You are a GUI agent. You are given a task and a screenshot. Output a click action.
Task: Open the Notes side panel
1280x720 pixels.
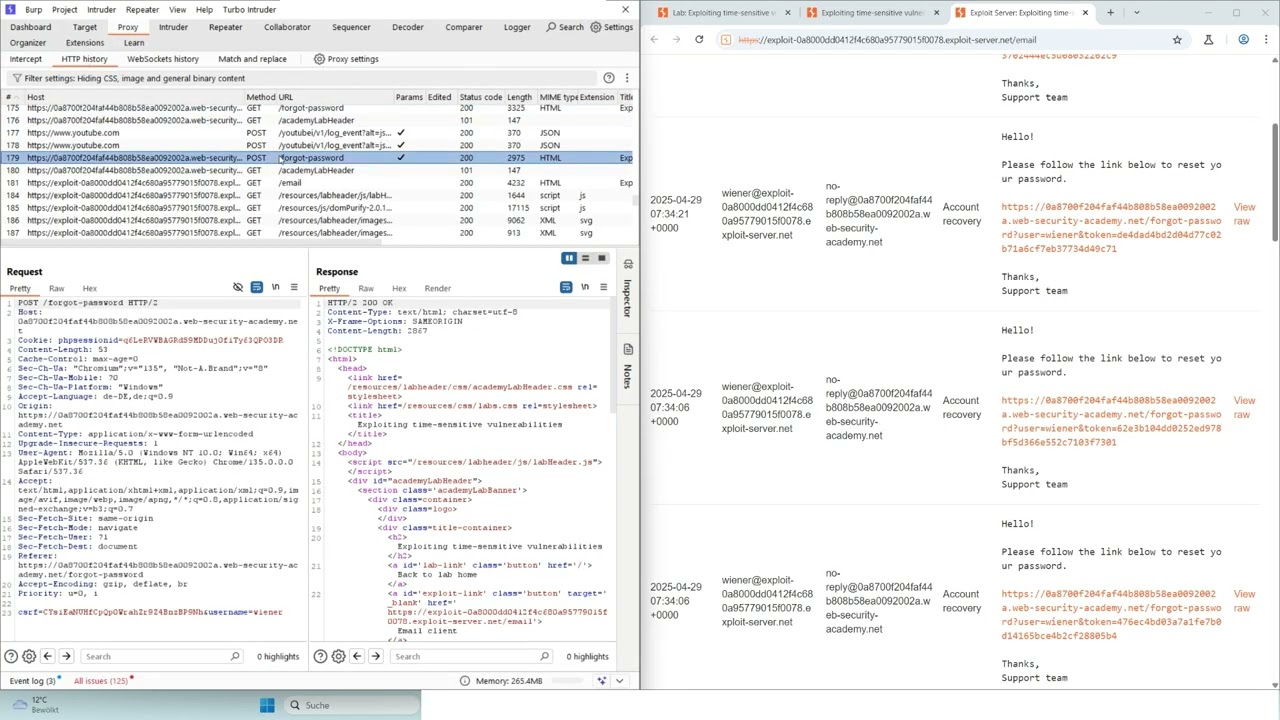628,366
